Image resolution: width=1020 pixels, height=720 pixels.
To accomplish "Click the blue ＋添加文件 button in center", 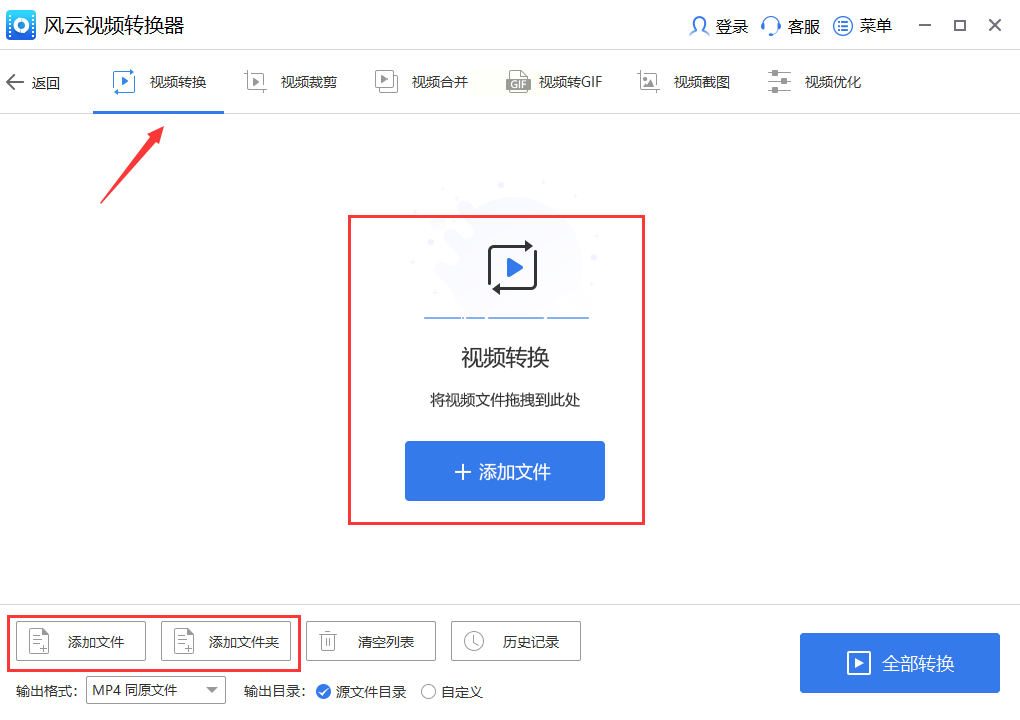I will coord(505,471).
